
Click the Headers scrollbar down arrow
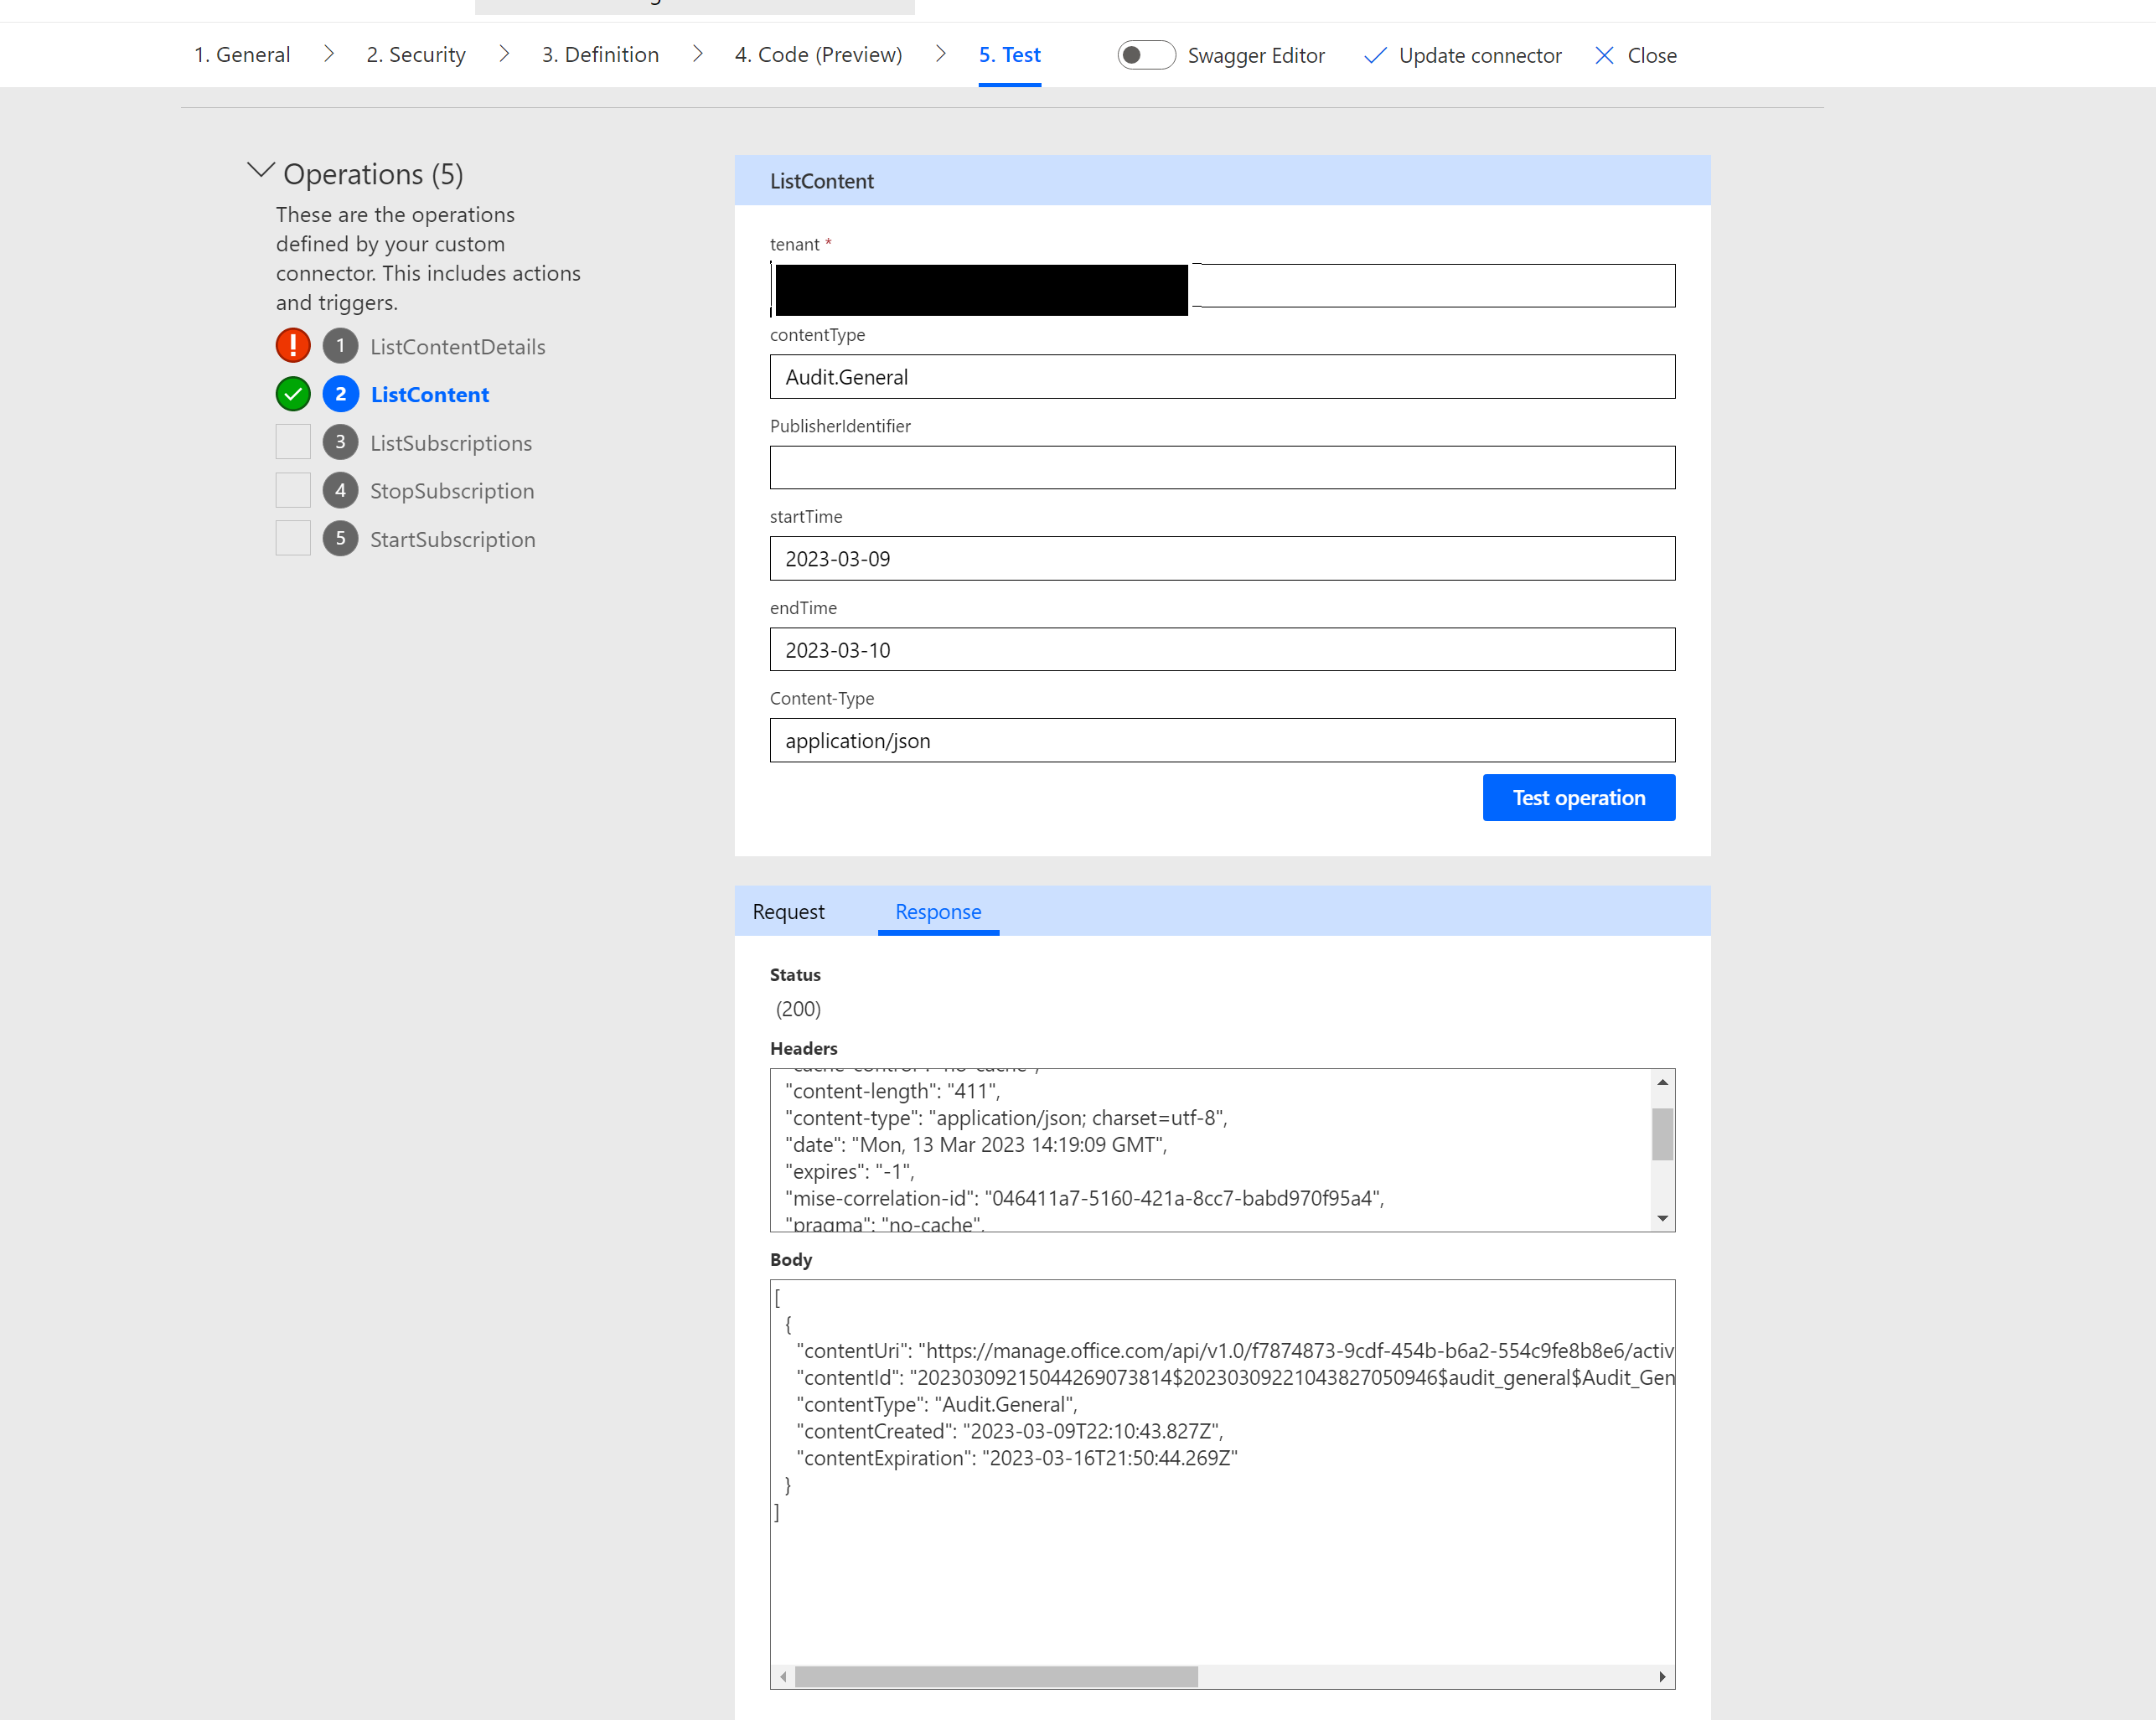tap(1661, 1218)
